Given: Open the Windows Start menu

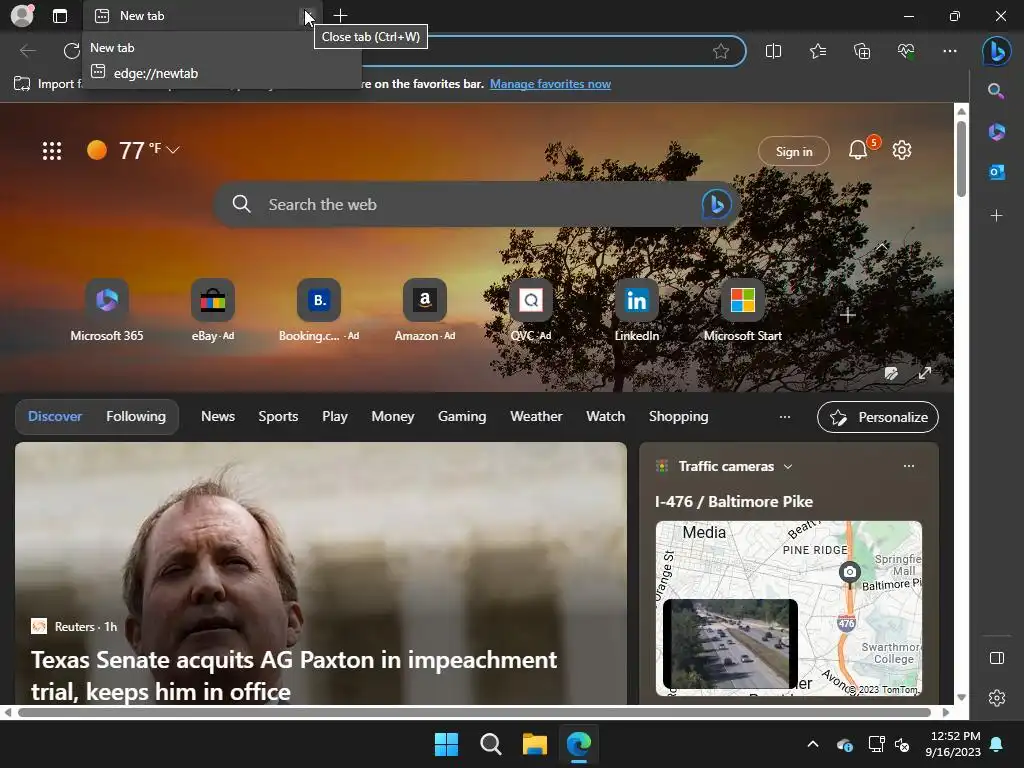Looking at the screenshot, I should pyautogui.click(x=447, y=744).
